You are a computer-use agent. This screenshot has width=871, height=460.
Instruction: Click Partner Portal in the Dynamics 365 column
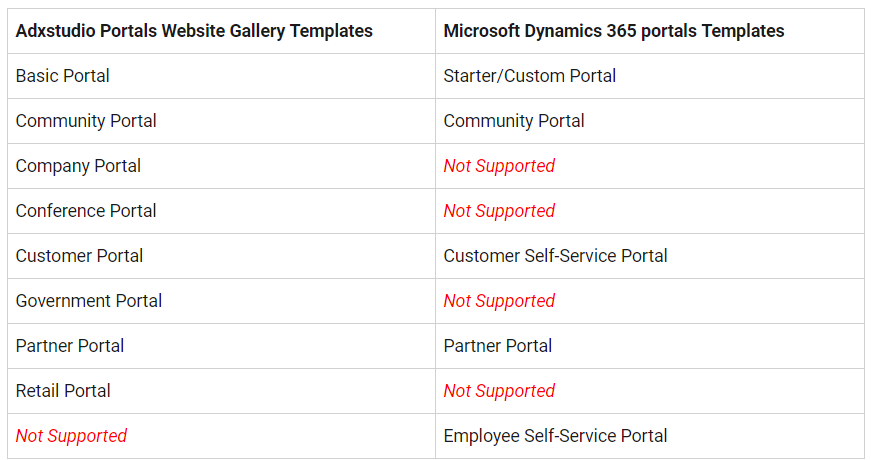(498, 346)
